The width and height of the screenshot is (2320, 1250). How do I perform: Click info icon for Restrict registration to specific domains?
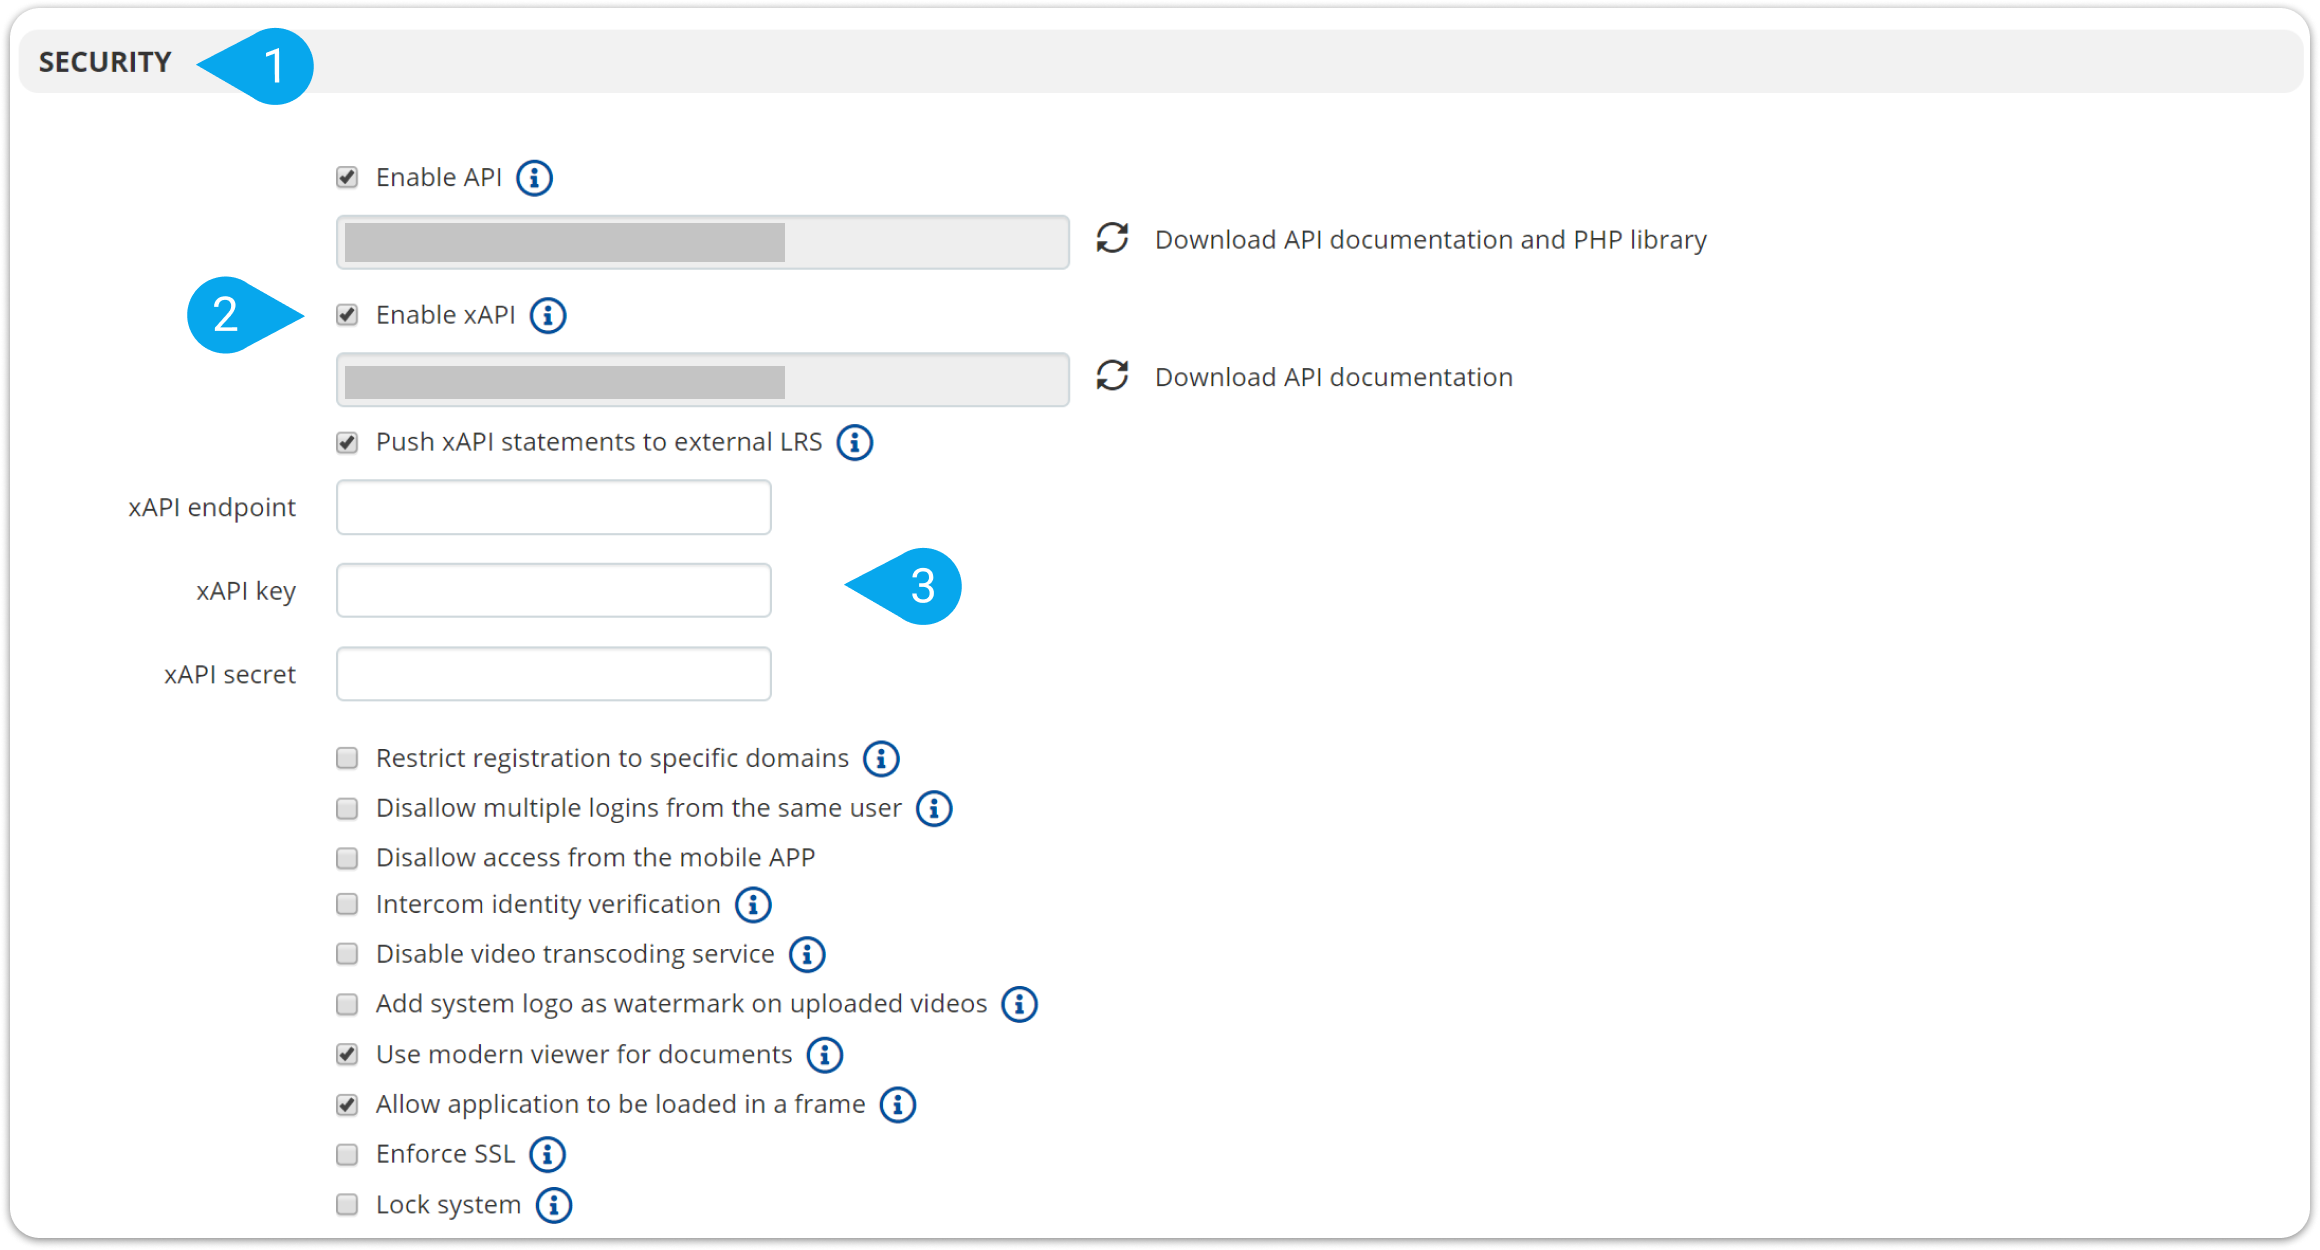coord(880,758)
